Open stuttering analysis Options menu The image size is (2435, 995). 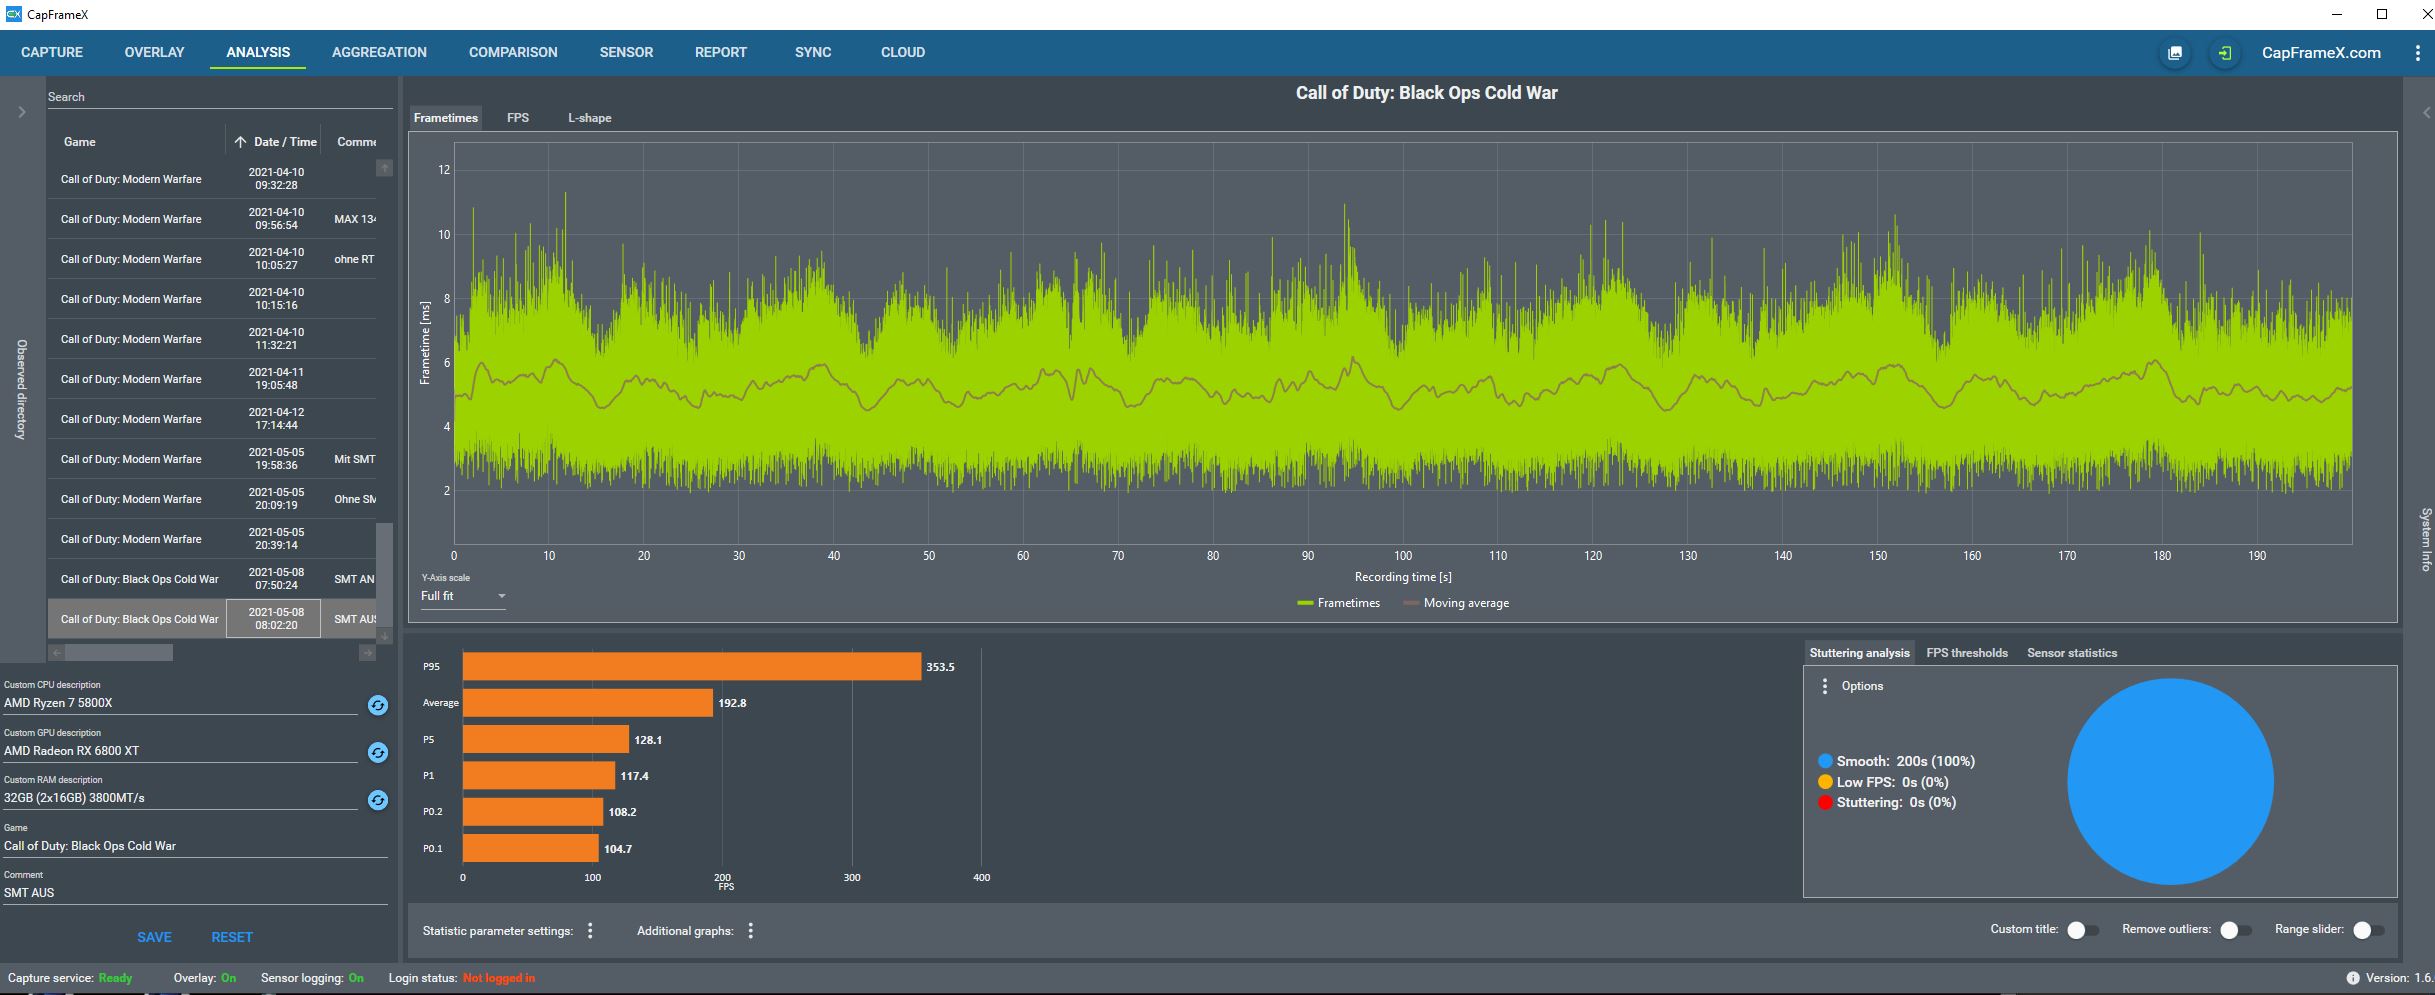click(x=1825, y=686)
